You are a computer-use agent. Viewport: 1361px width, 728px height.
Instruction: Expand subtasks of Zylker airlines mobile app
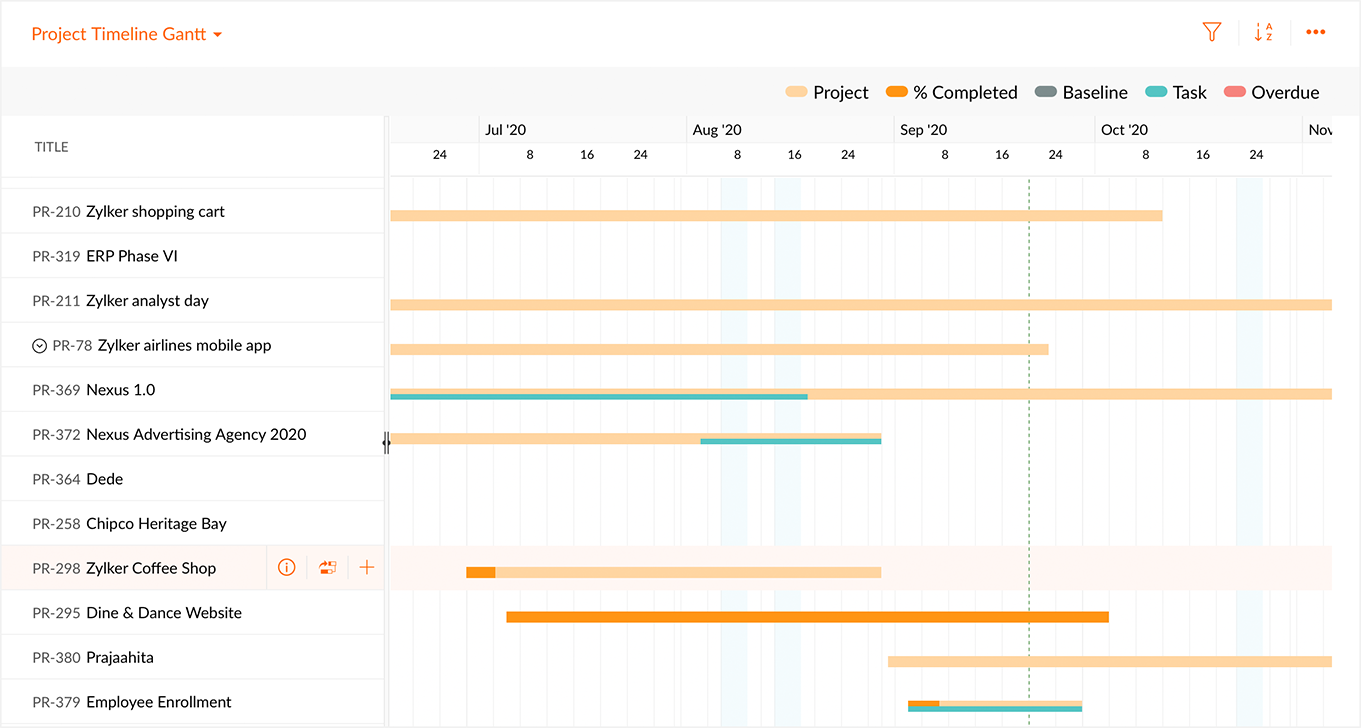pos(39,345)
